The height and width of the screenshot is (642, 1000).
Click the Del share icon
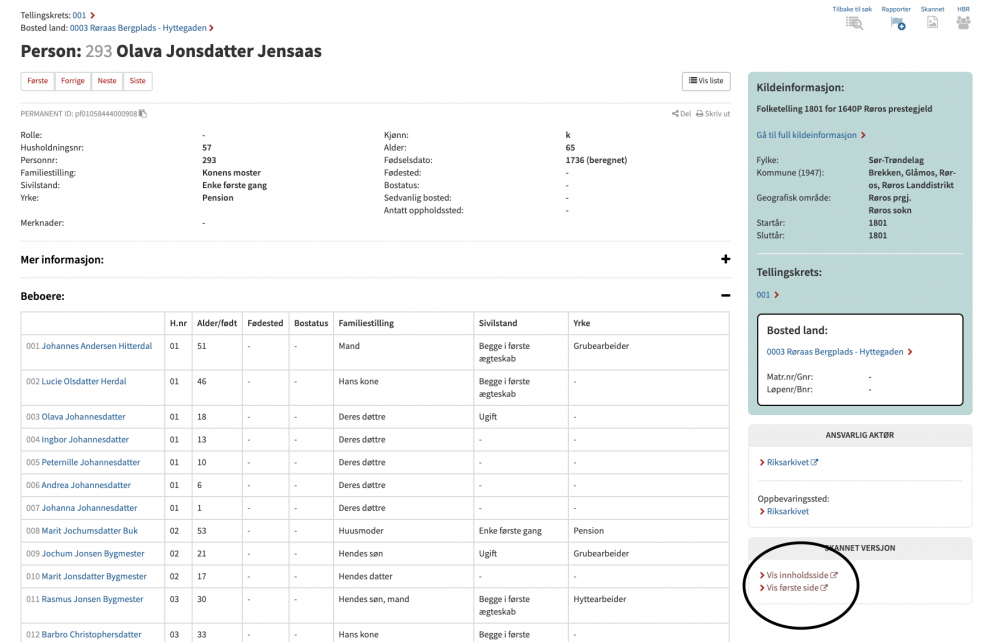(676, 114)
